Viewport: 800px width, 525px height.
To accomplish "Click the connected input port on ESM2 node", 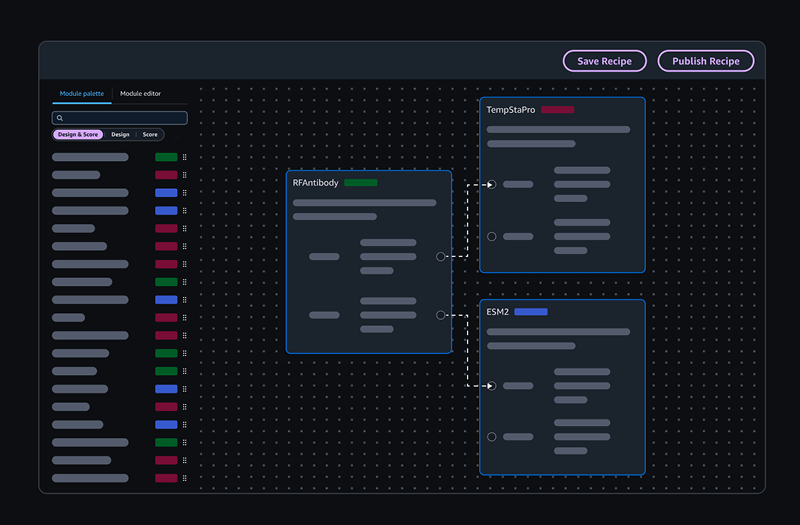I will point(491,386).
